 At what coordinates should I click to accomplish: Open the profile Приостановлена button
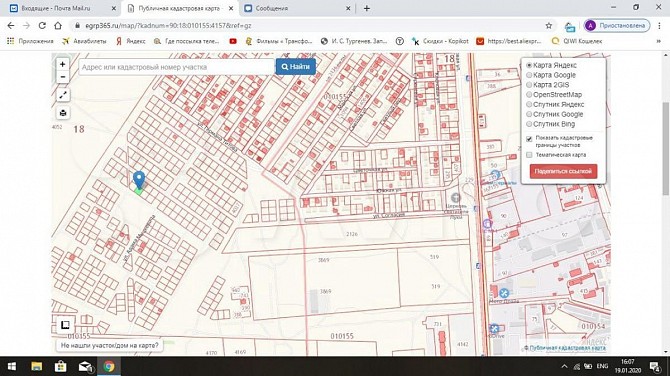[x=617, y=26]
